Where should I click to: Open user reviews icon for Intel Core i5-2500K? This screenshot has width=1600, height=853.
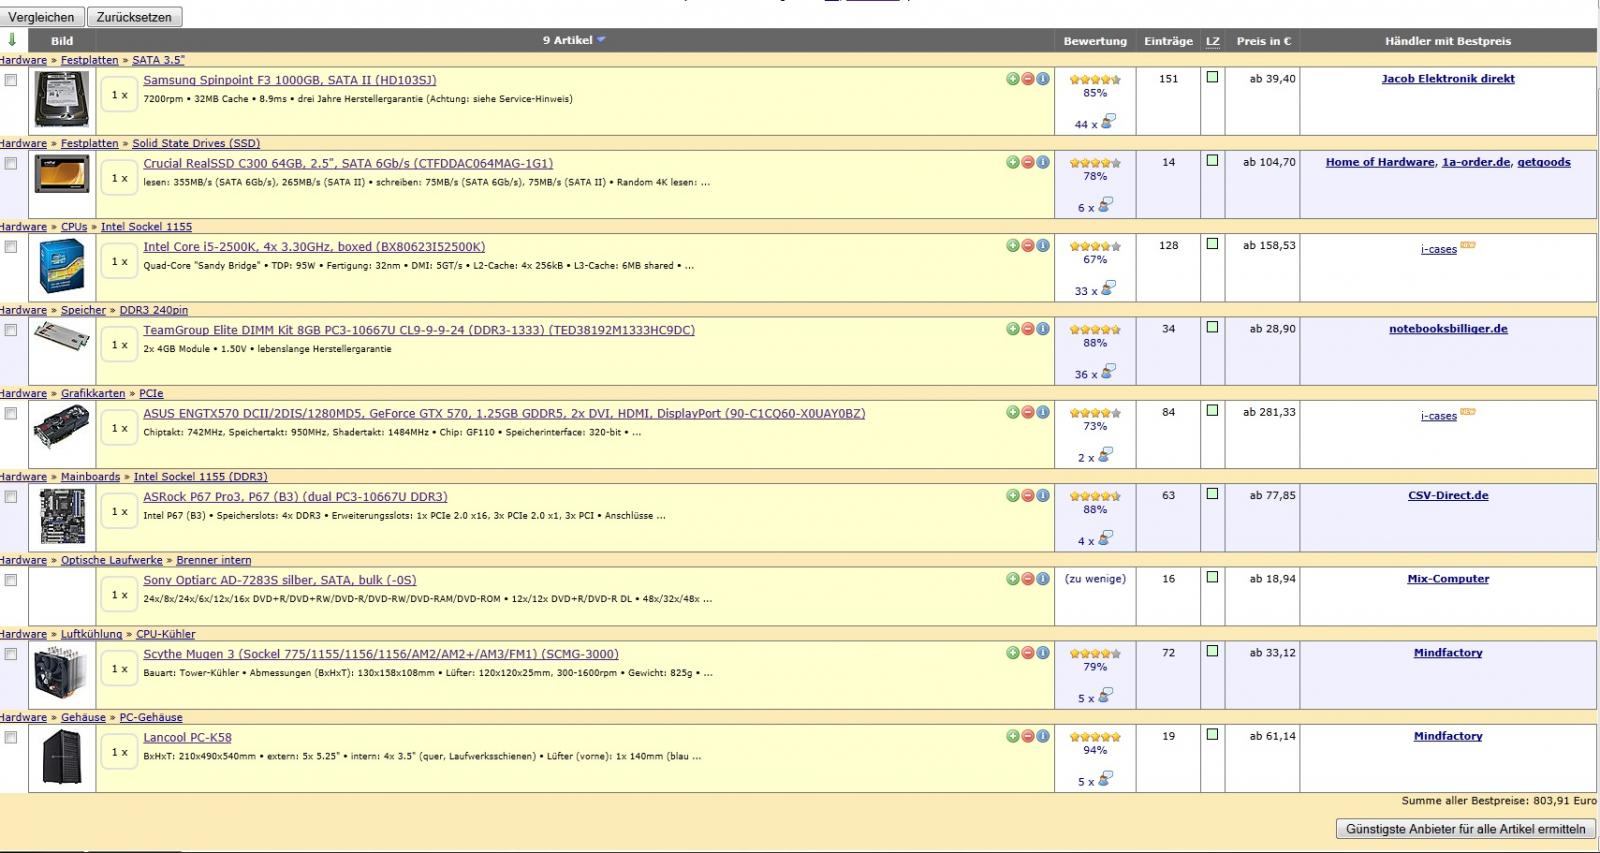coord(1107,288)
